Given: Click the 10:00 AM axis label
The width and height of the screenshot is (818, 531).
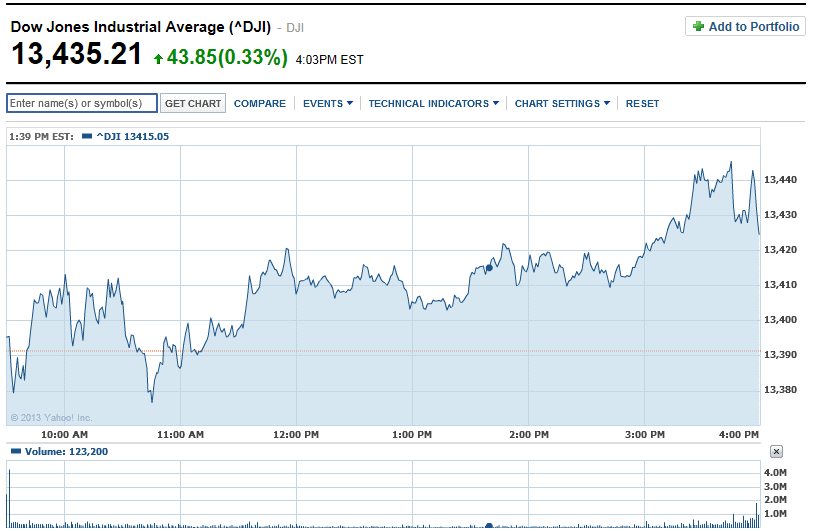Looking at the screenshot, I should coord(64,434).
